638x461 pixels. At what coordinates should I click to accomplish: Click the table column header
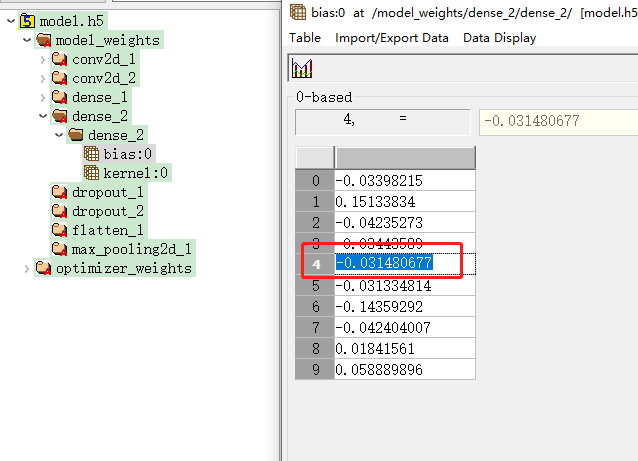click(x=405, y=157)
